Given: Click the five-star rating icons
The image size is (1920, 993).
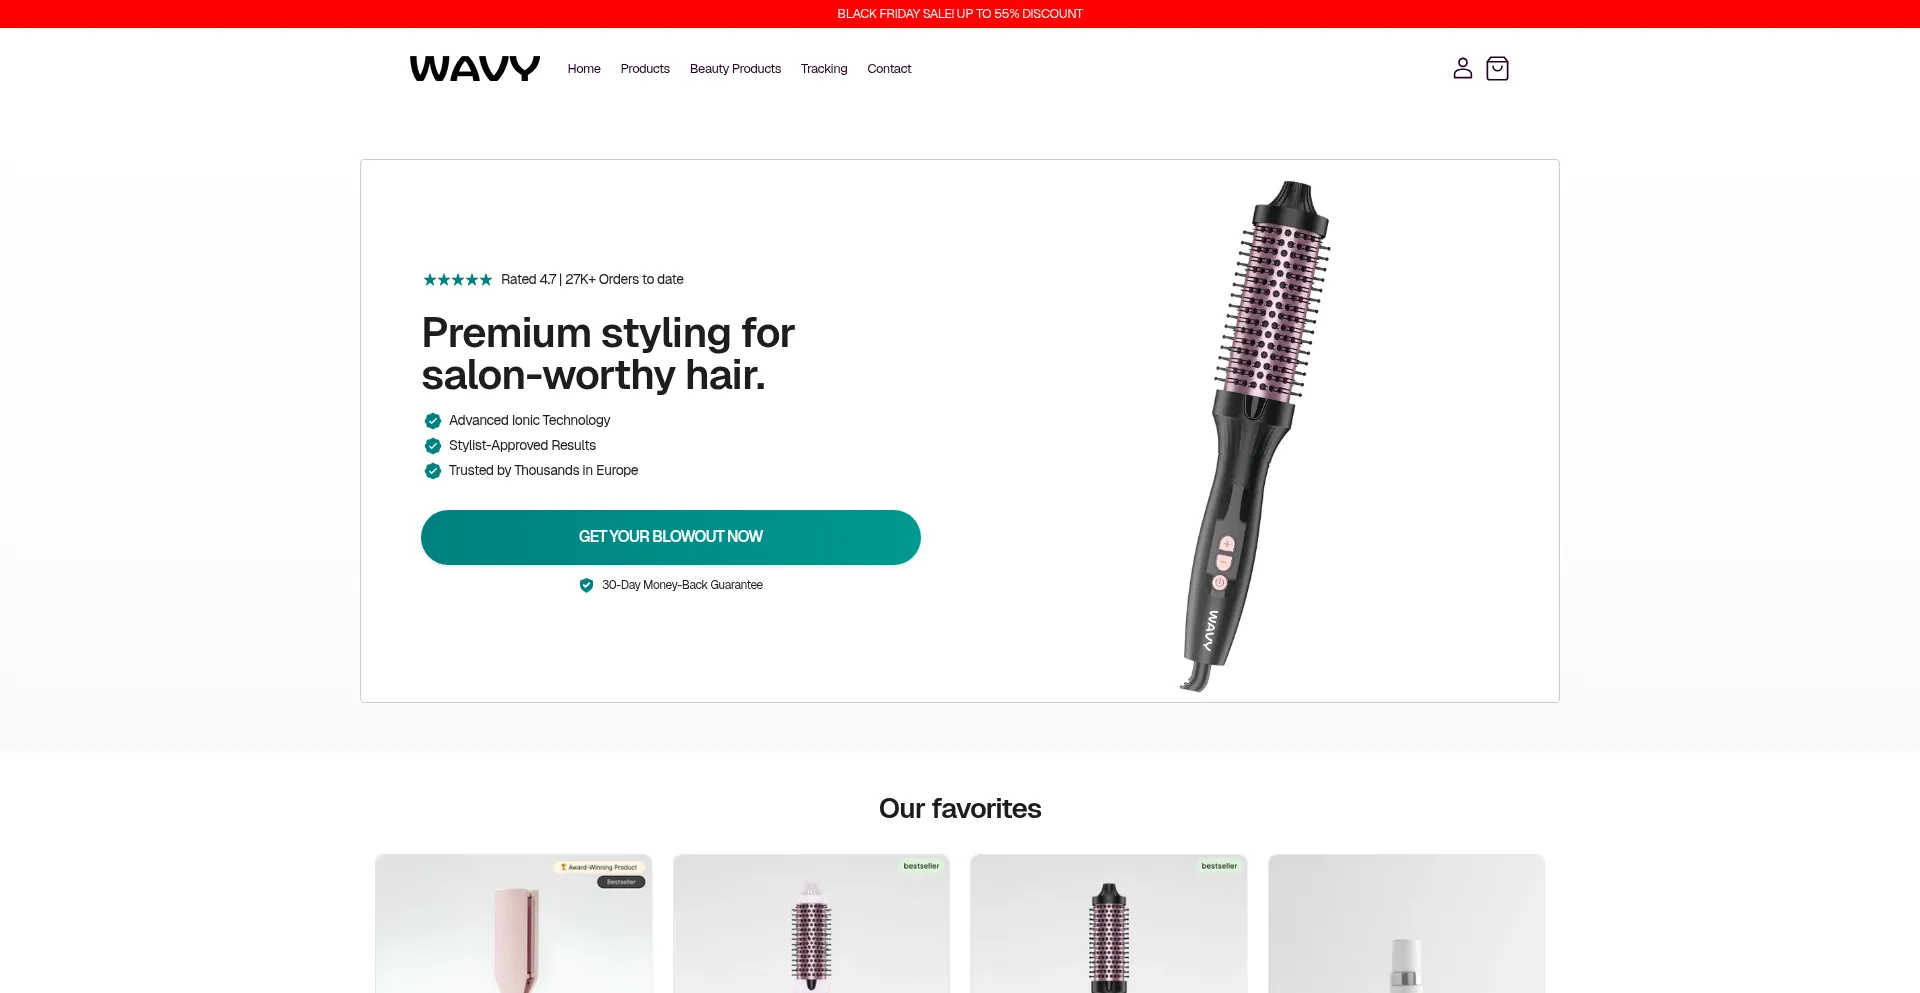Looking at the screenshot, I should 457,280.
